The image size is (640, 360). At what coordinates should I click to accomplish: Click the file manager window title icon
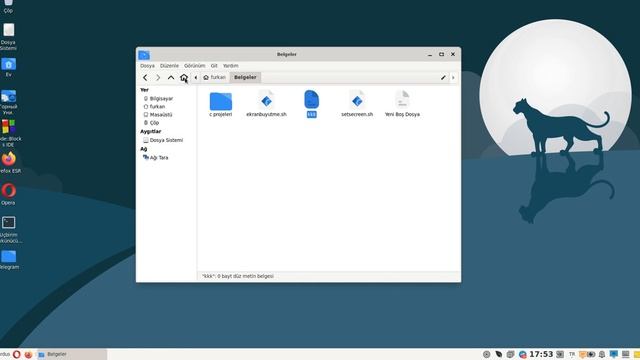144,54
